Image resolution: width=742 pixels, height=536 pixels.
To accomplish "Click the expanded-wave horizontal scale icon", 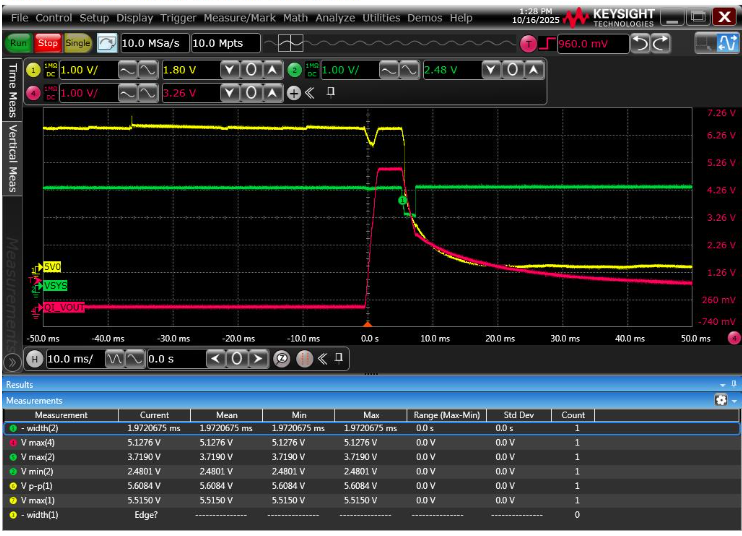I will click(135, 359).
